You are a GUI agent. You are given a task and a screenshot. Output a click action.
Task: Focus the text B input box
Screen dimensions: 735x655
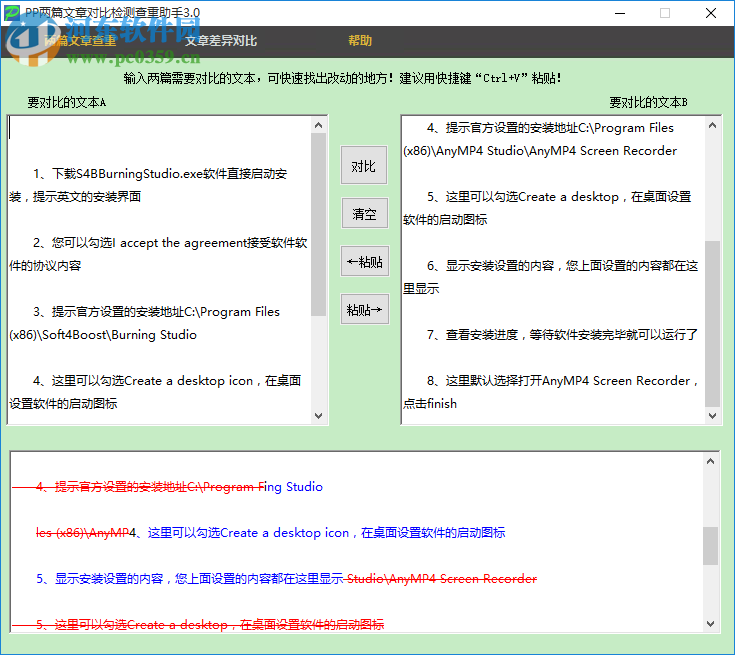pos(553,270)
